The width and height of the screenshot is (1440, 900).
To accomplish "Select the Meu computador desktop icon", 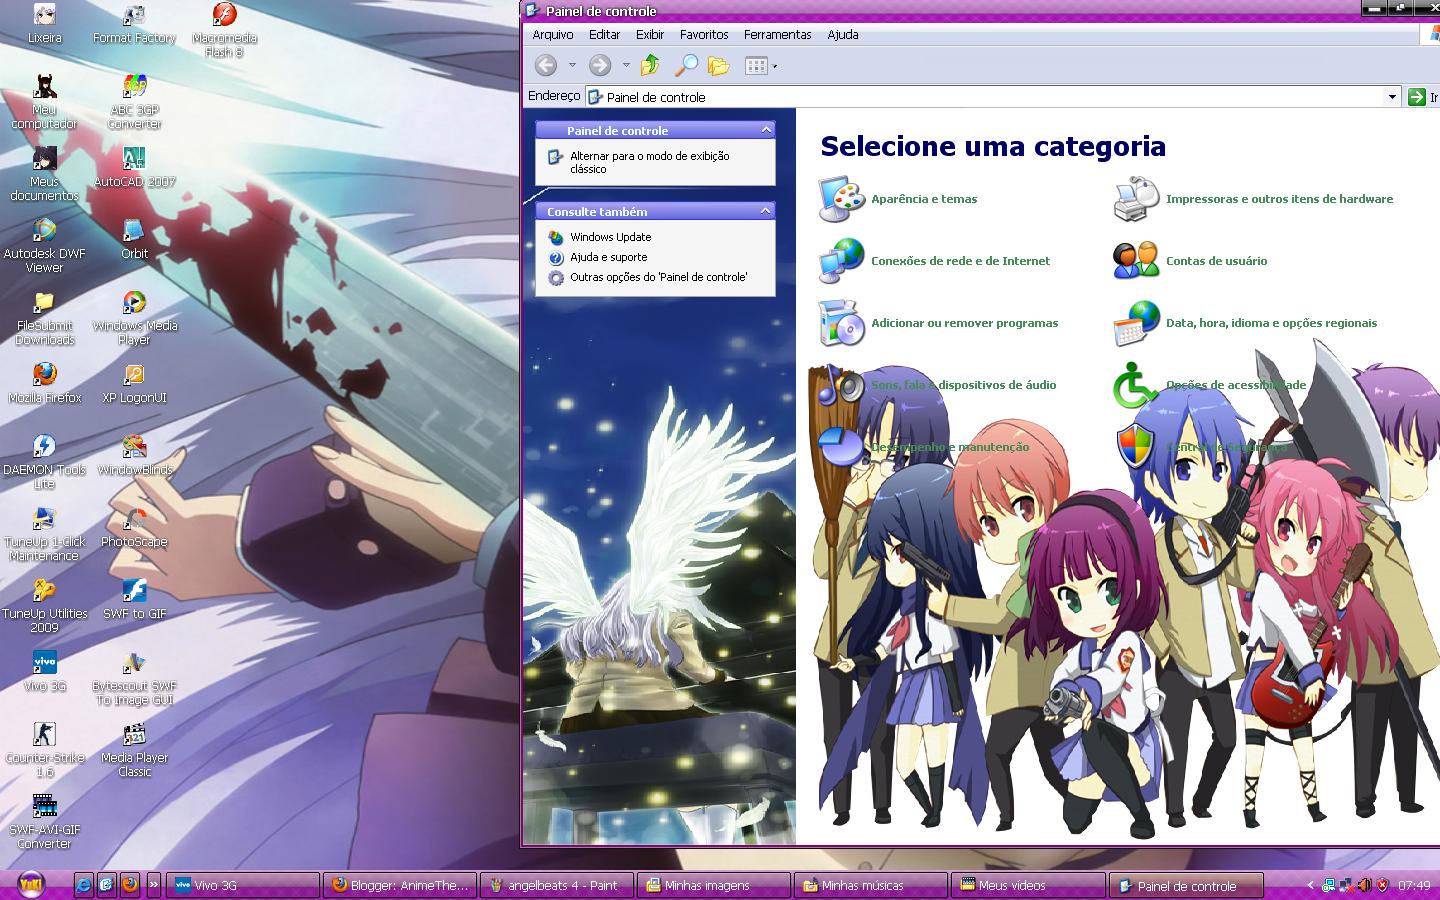I will [44, 102].
